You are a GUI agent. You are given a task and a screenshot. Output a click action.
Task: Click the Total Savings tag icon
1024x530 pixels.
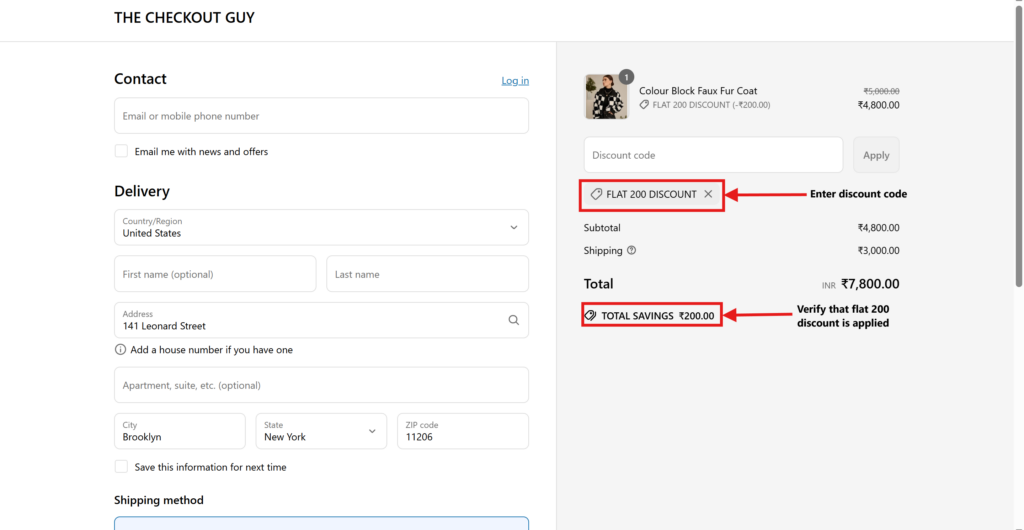click(590, 316)
